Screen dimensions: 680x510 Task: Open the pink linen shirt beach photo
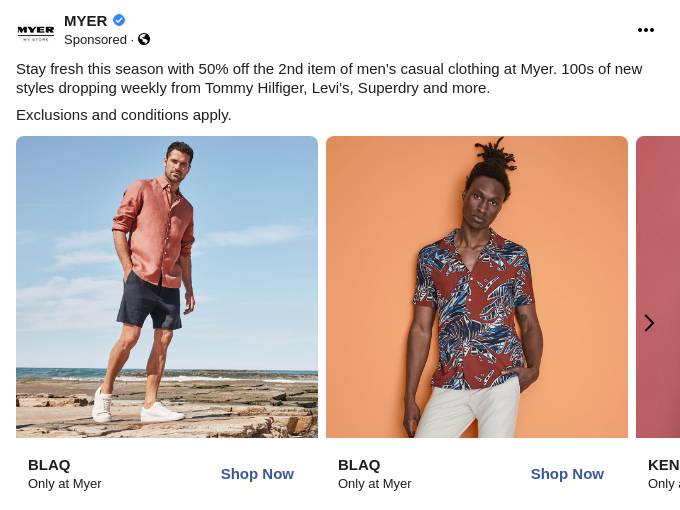pyautogui.click(x=167, y=287)
